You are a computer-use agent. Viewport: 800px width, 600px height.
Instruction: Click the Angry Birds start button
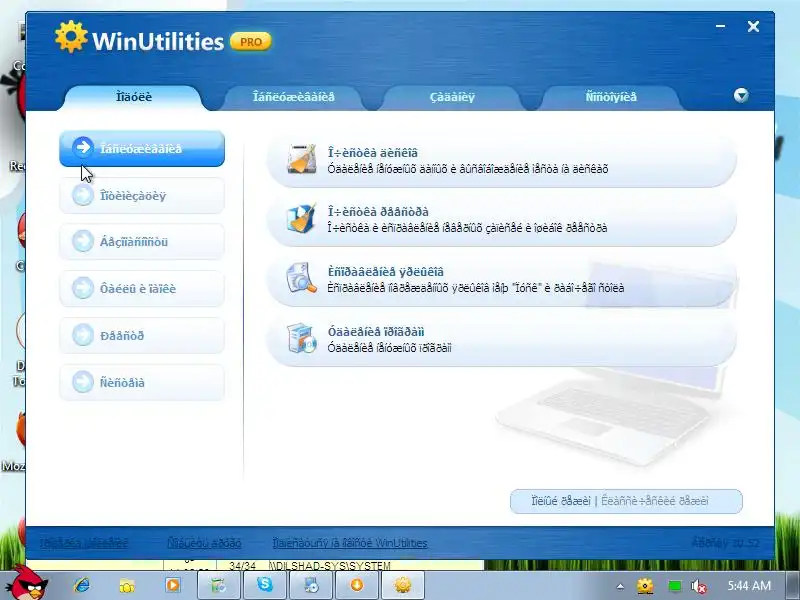click(28, 583)
